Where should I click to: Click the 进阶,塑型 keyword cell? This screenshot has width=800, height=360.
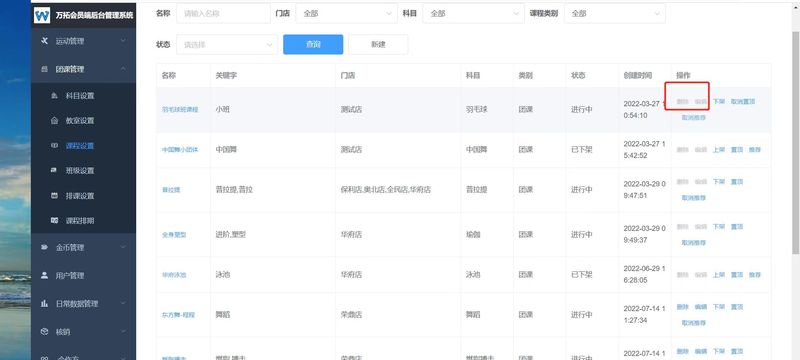tap(231, 235)
